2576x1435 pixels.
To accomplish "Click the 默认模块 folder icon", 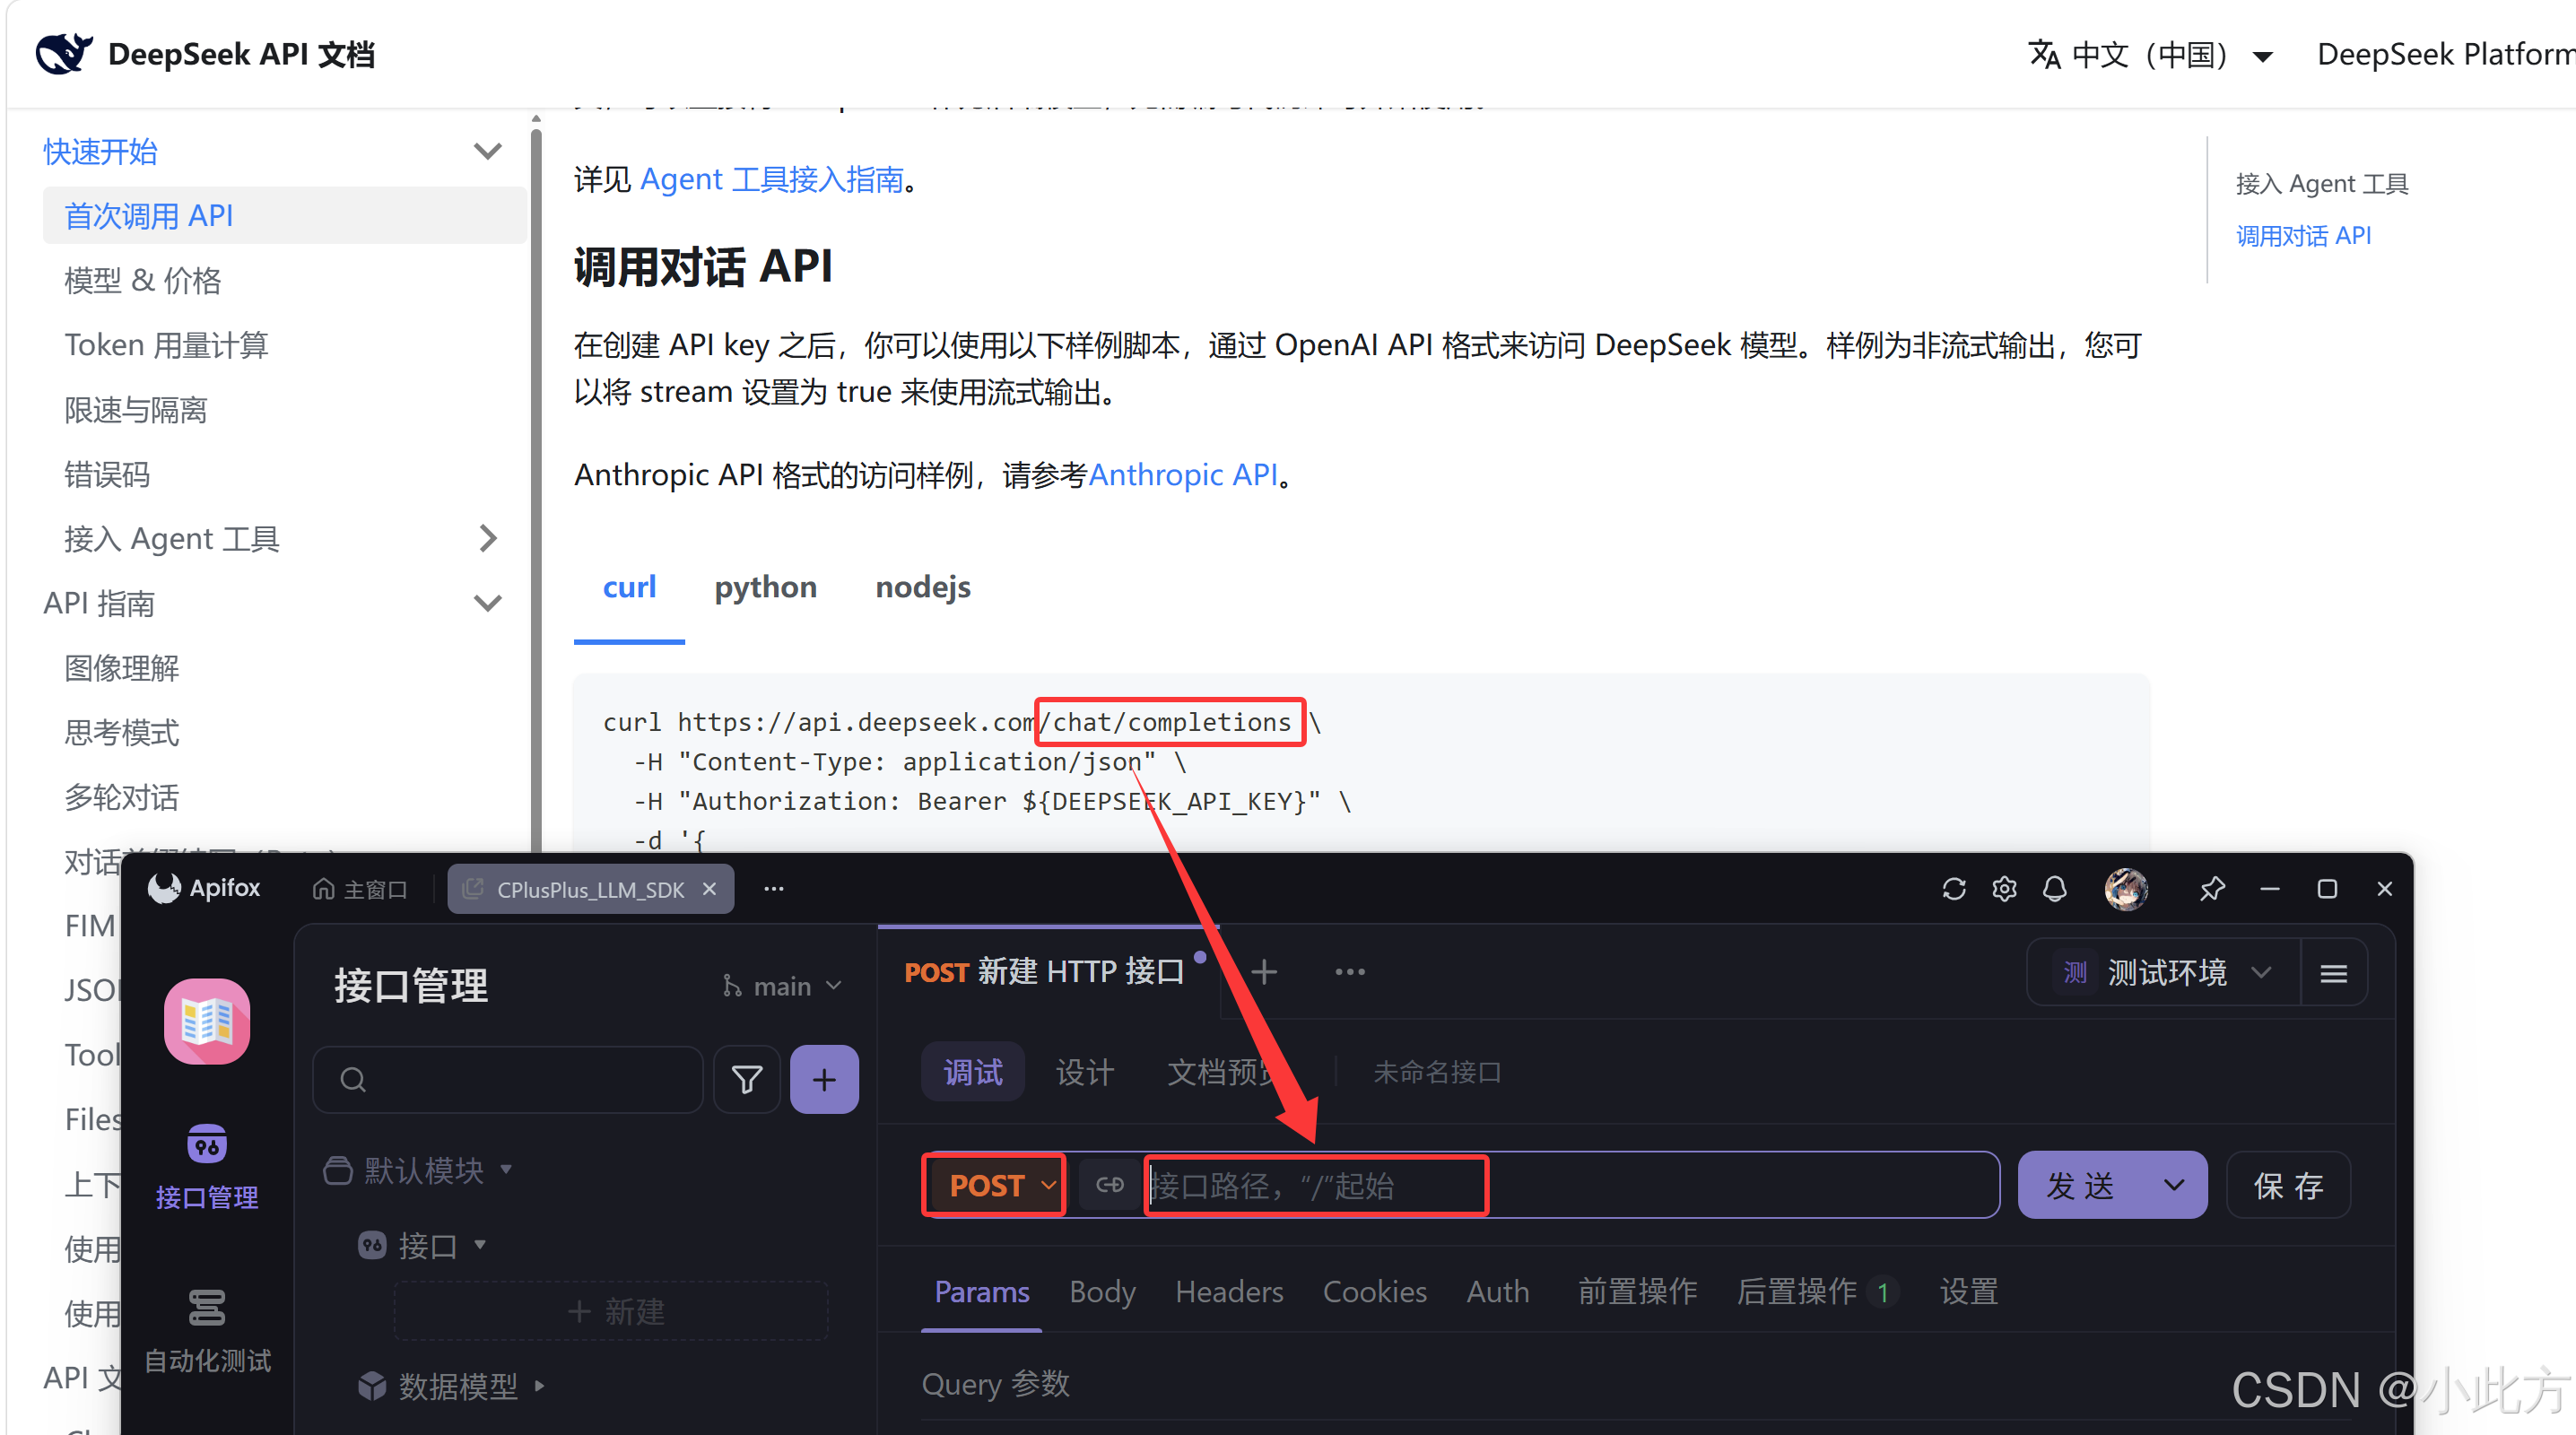I will tap(338, 1170).
